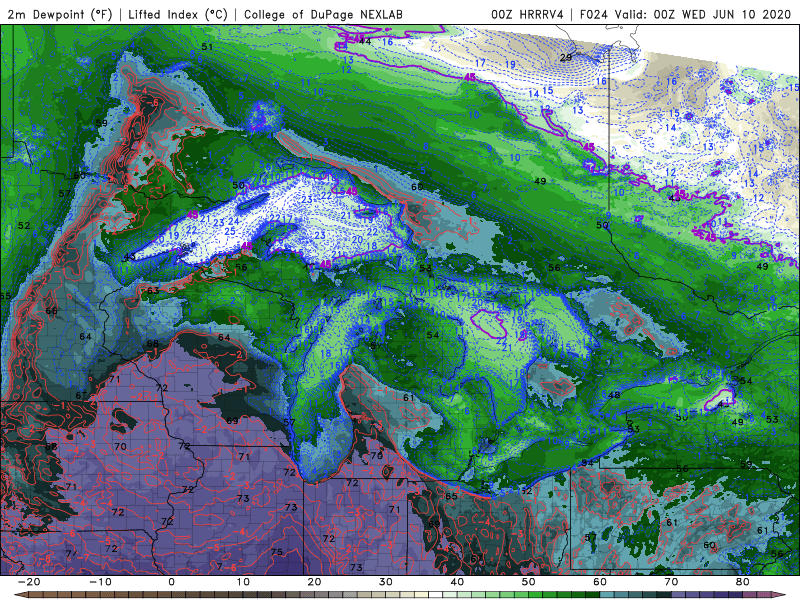Click the 'College of DuPage NEXLAB' header text
This screenshot has width=800, height=600.
[323, 14]
